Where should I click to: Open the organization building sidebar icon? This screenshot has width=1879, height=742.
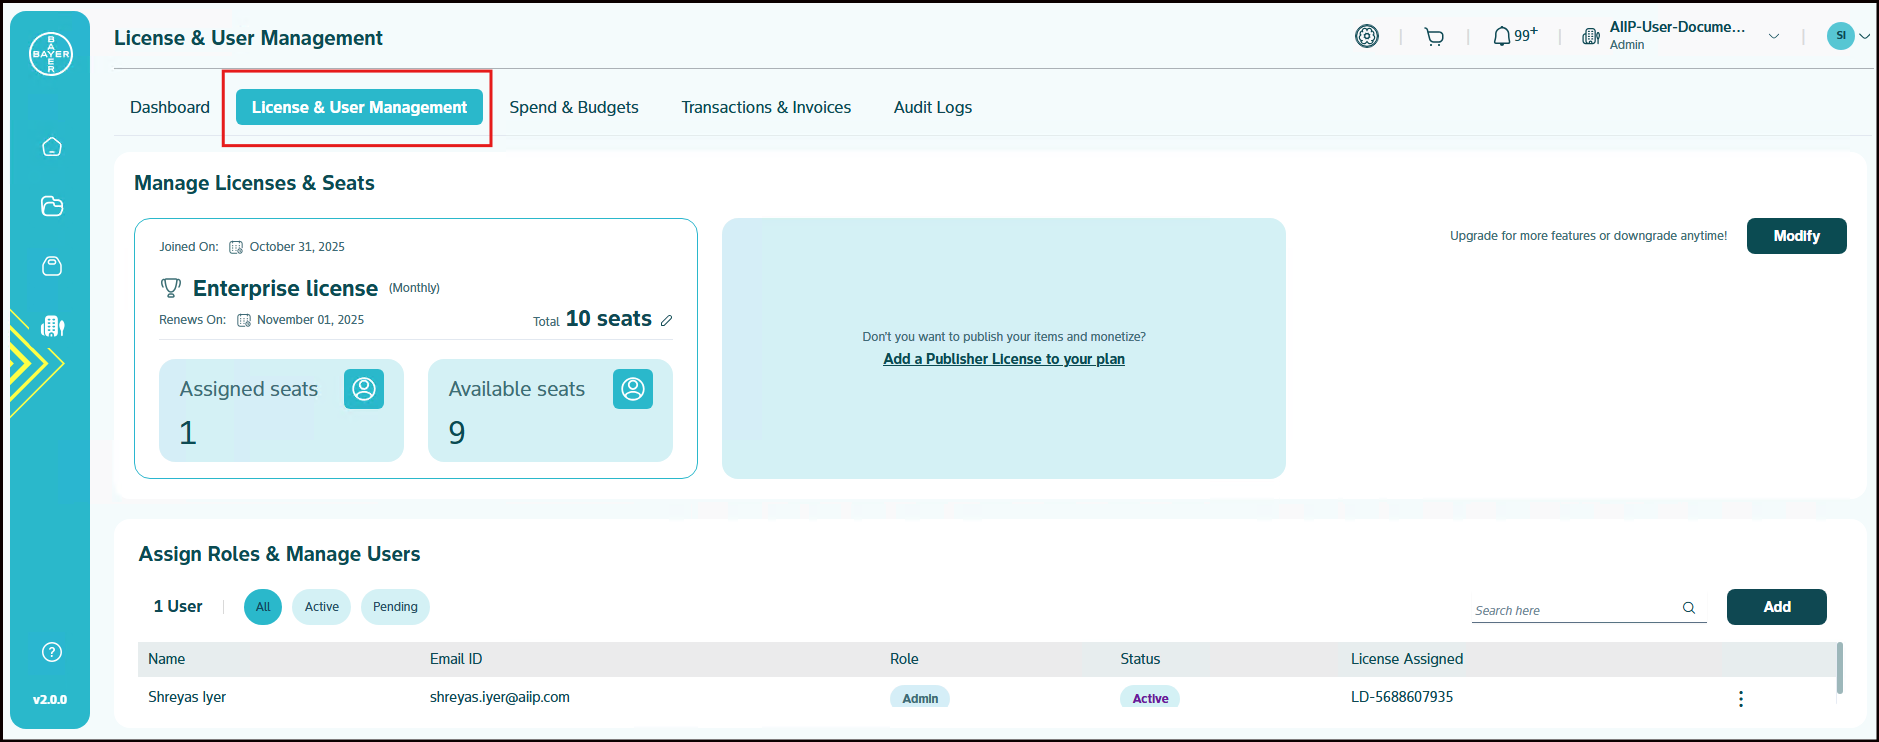pyautogui.click(x=52, y=326)
